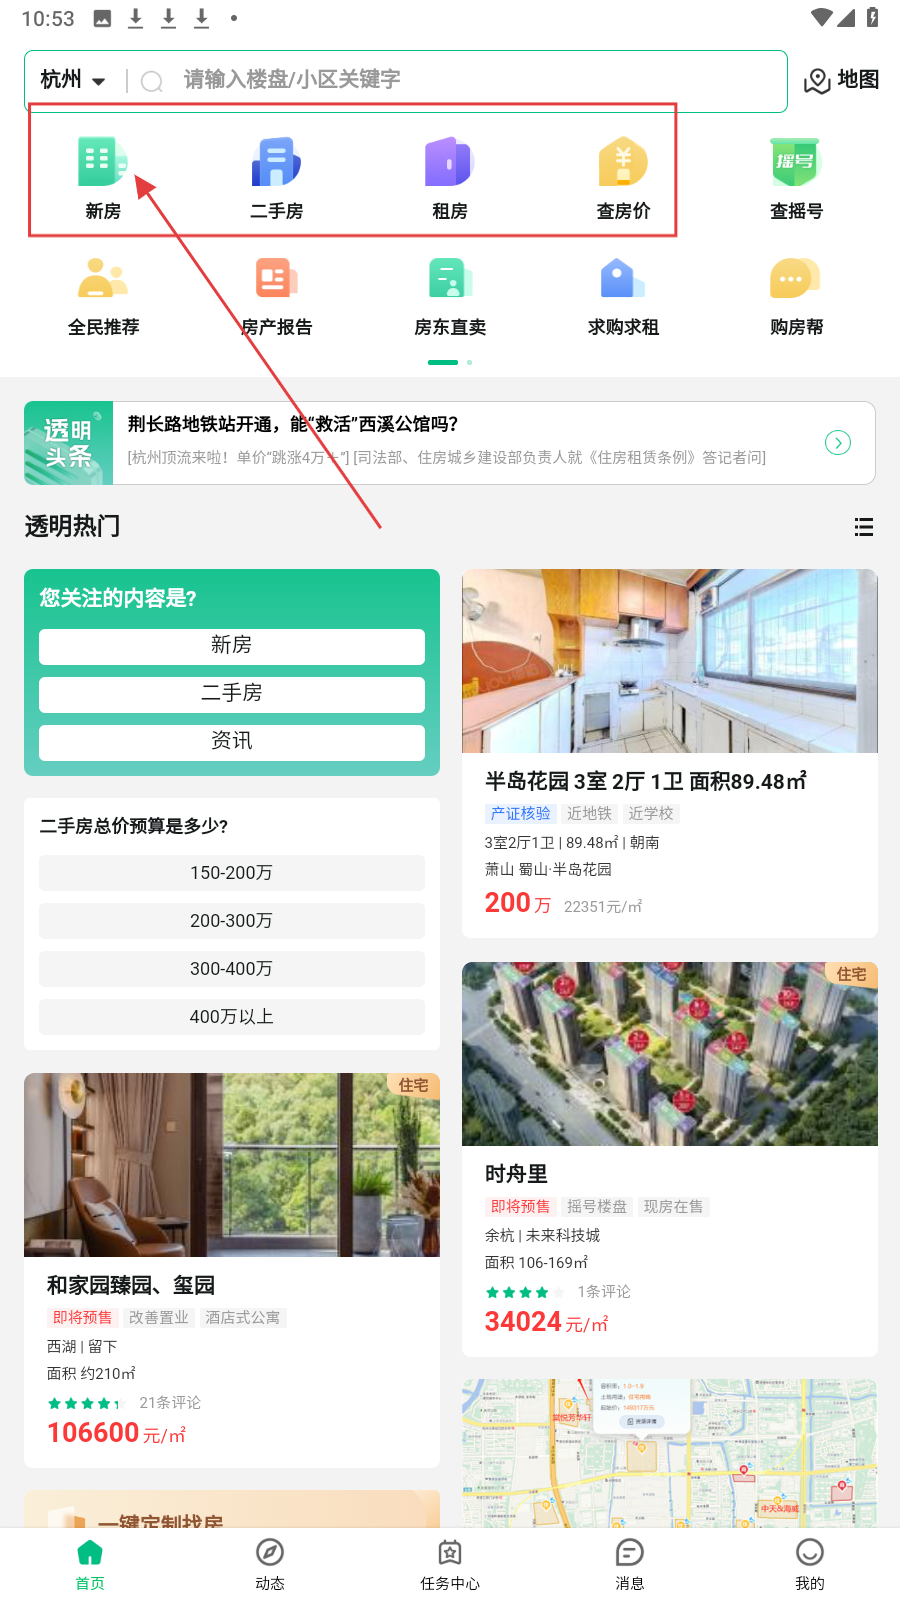Image resolution: width=900 pixels, height=1600 pixels.
Task: Open the 新房 new homes icon
Action: (x=103, y=162)
